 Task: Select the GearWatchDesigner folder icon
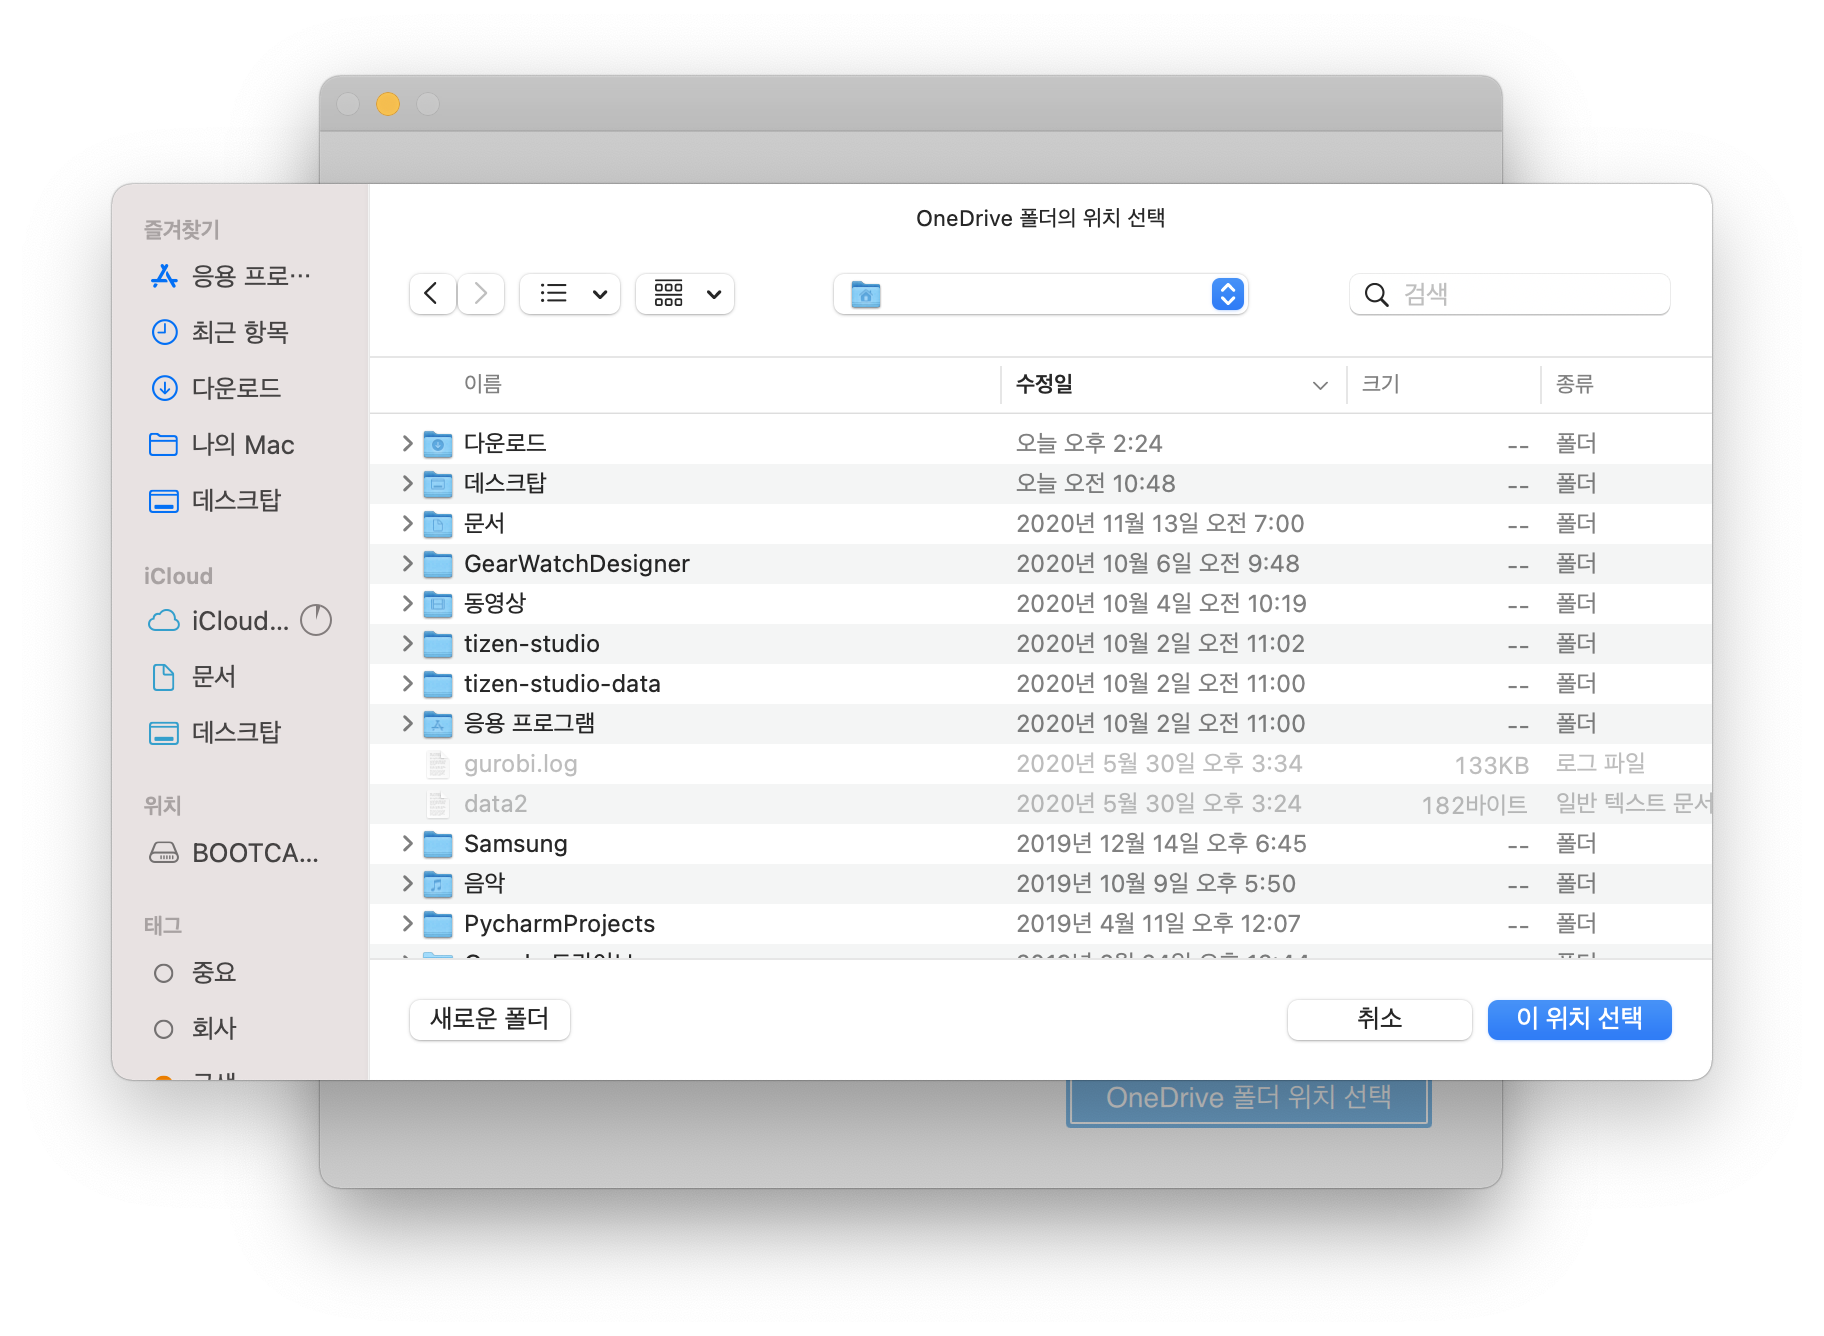(438, 563)
